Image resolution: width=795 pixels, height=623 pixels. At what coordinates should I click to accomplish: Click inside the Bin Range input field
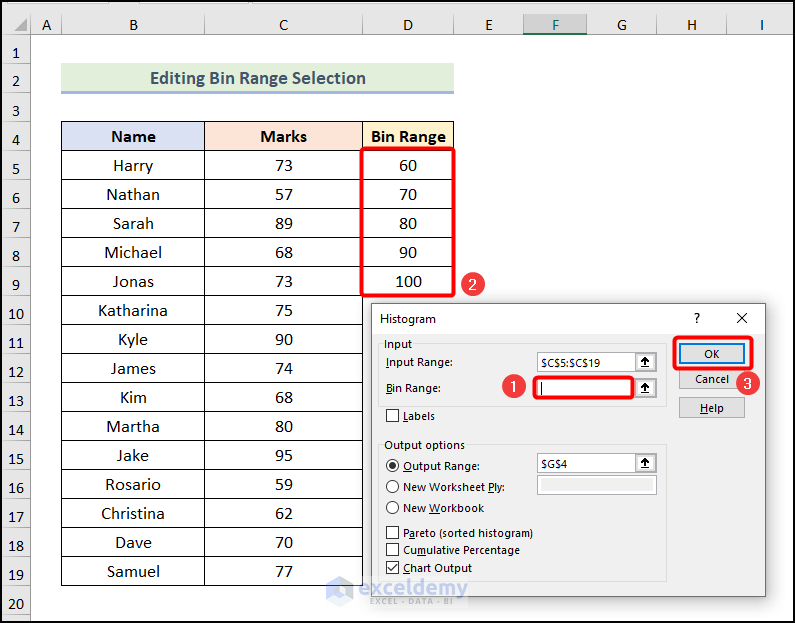pyautogui.click(x=585, y=387)
